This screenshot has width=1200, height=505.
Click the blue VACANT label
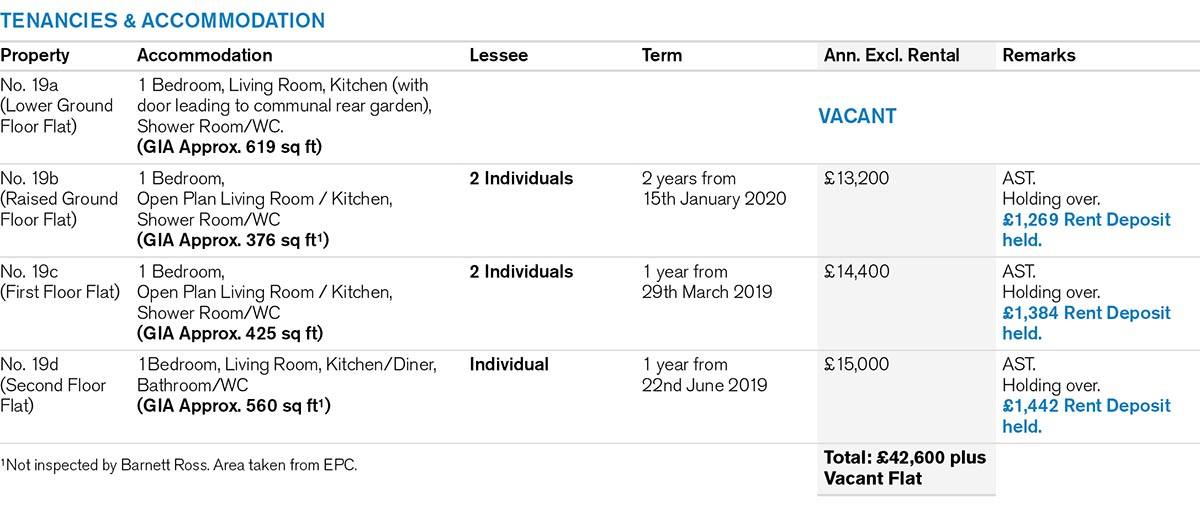tap(857, 116)
